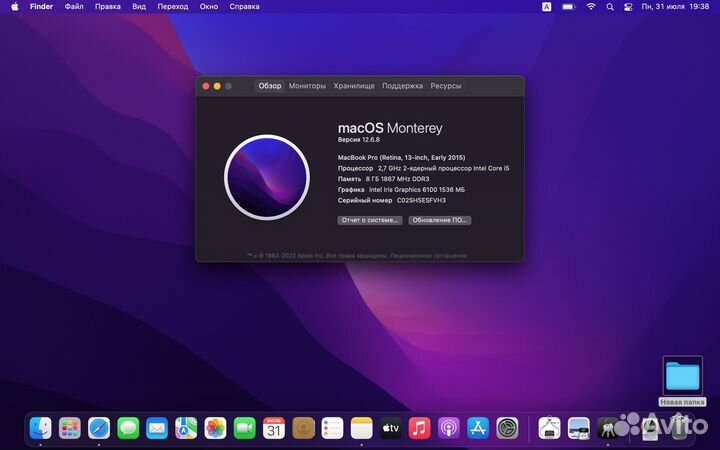Open Contacts from the Dock
Image resolution: width=720 pixels, height=450 pixels.
coord(303,428)
